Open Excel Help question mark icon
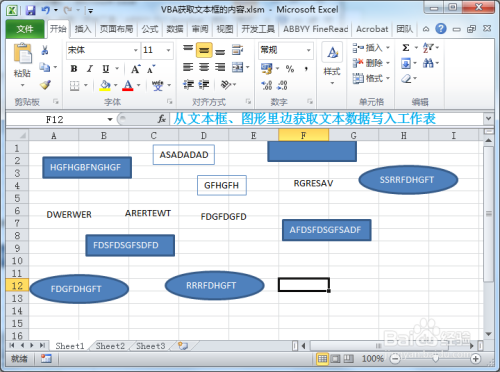The width and height of the screenshot is (500, 372). pyautogui.click(x=441, y=29)
